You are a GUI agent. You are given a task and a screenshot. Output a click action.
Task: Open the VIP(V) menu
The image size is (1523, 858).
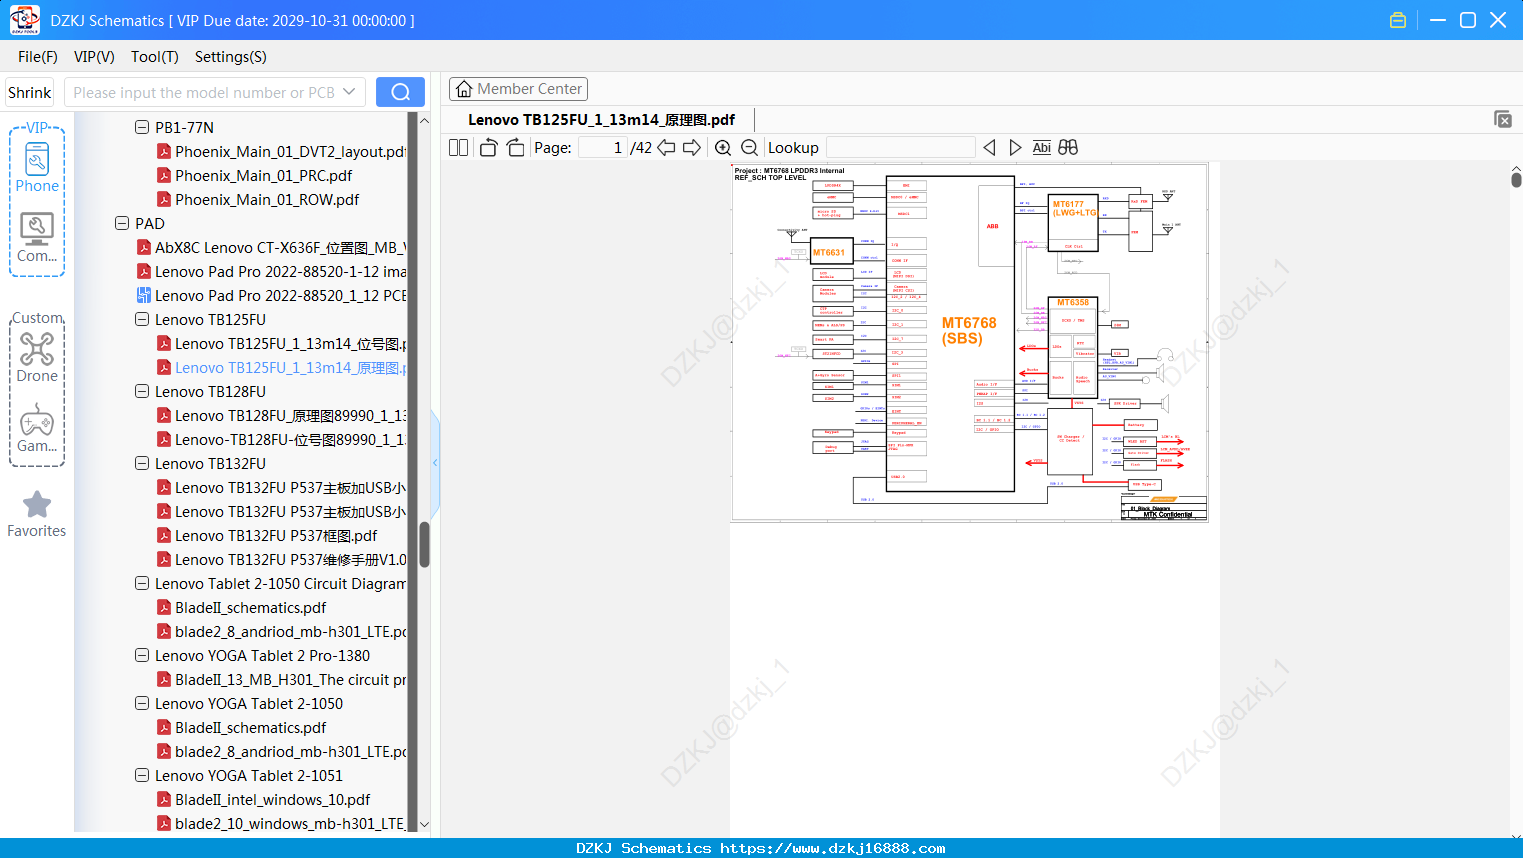click(x=94, y=57)
